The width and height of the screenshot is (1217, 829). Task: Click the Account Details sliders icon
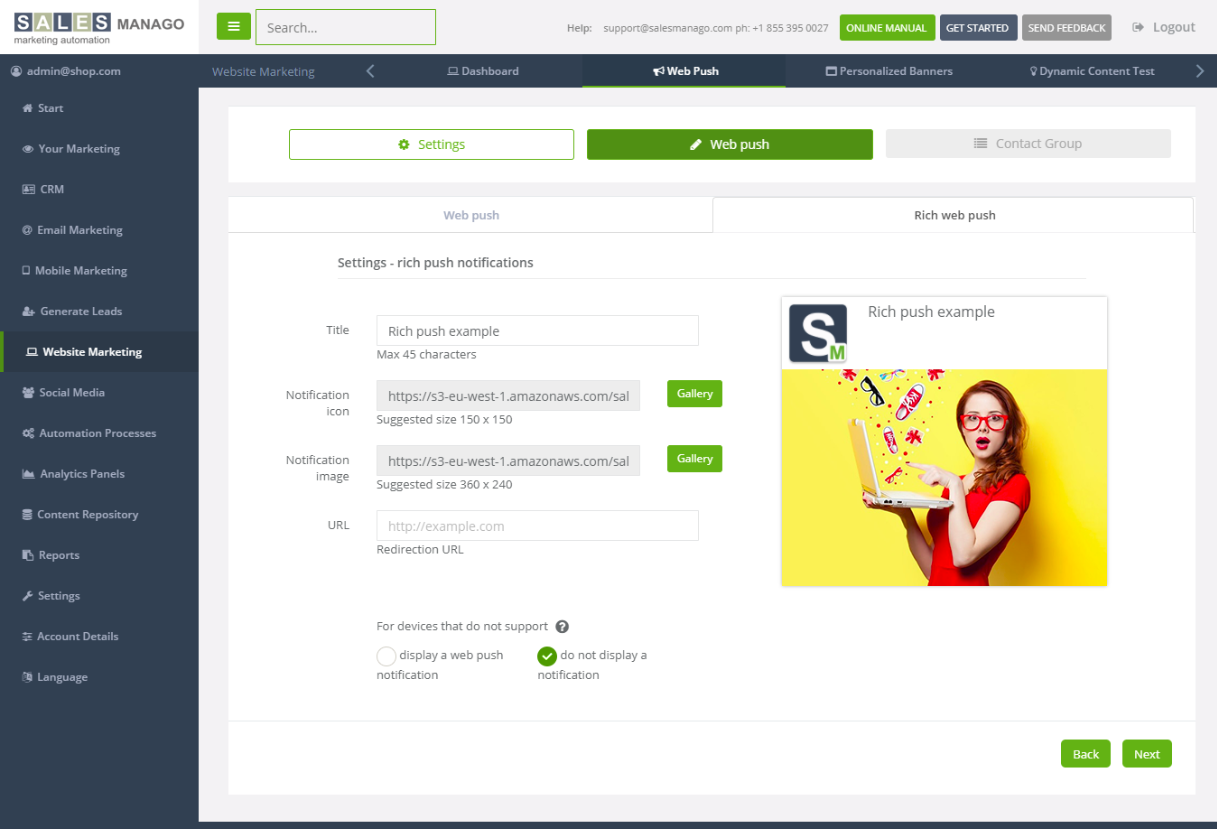coord(28,637)
